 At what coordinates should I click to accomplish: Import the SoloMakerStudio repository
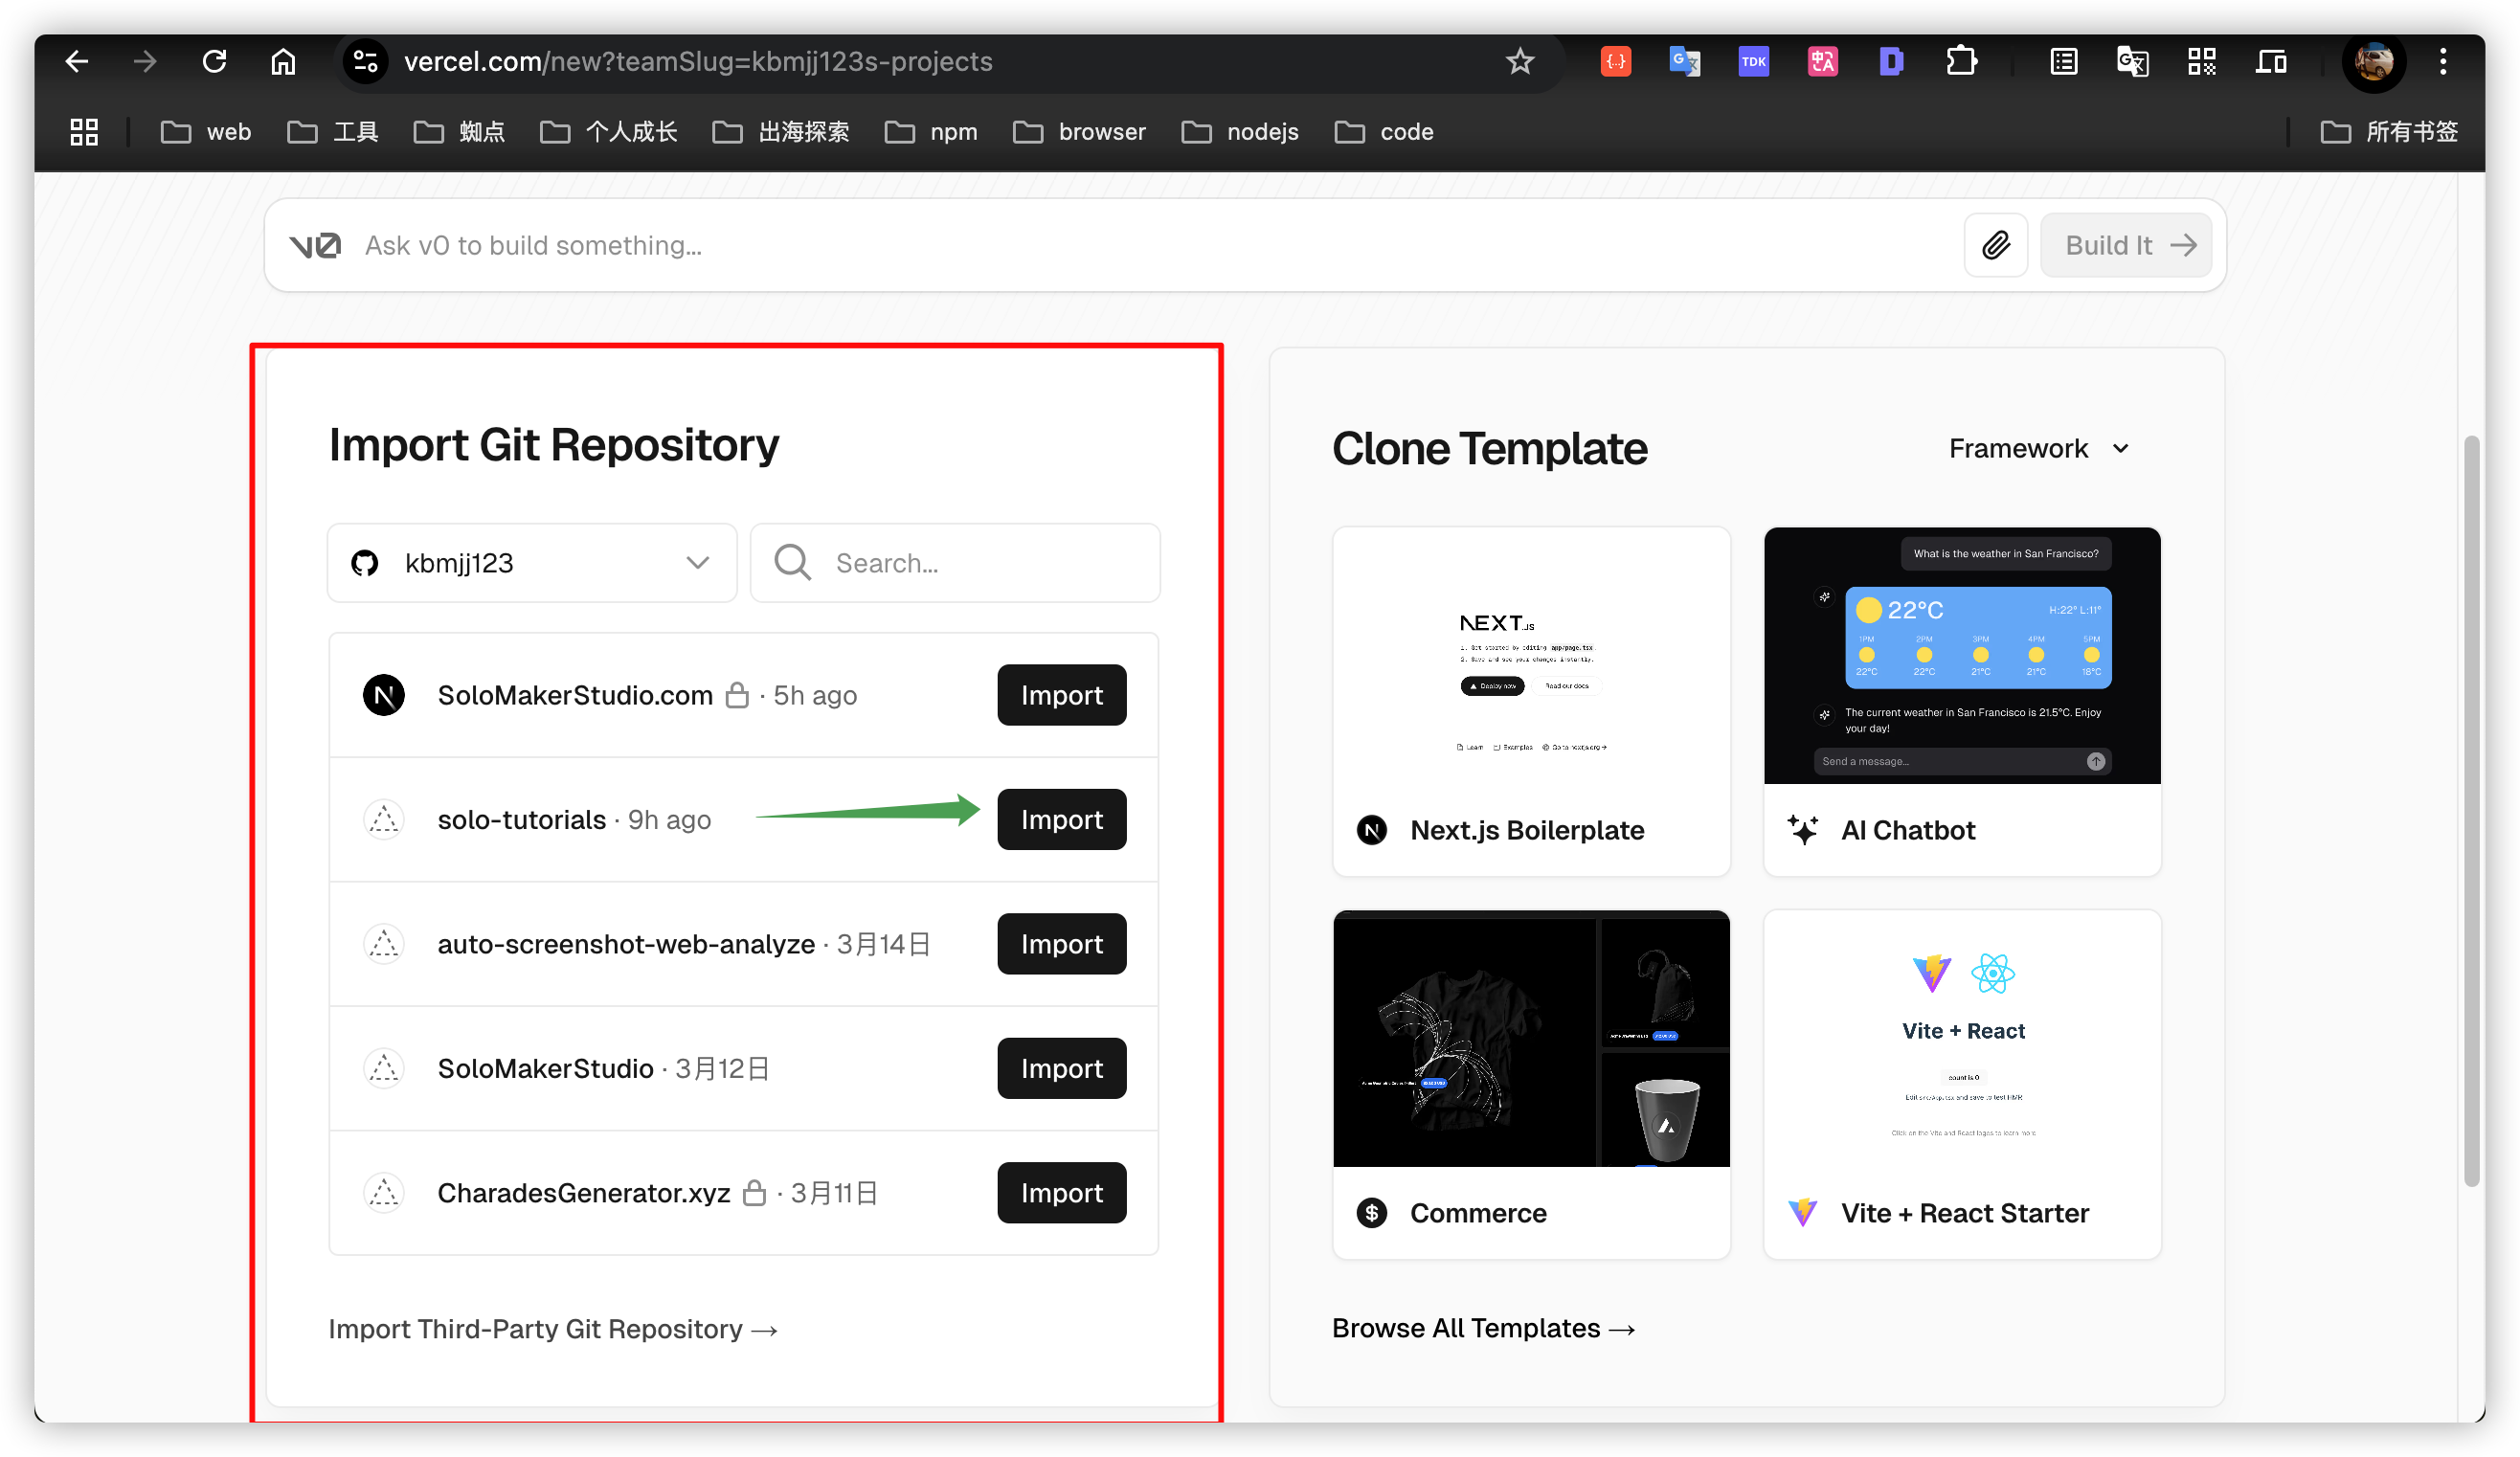coord(1061,1069)
